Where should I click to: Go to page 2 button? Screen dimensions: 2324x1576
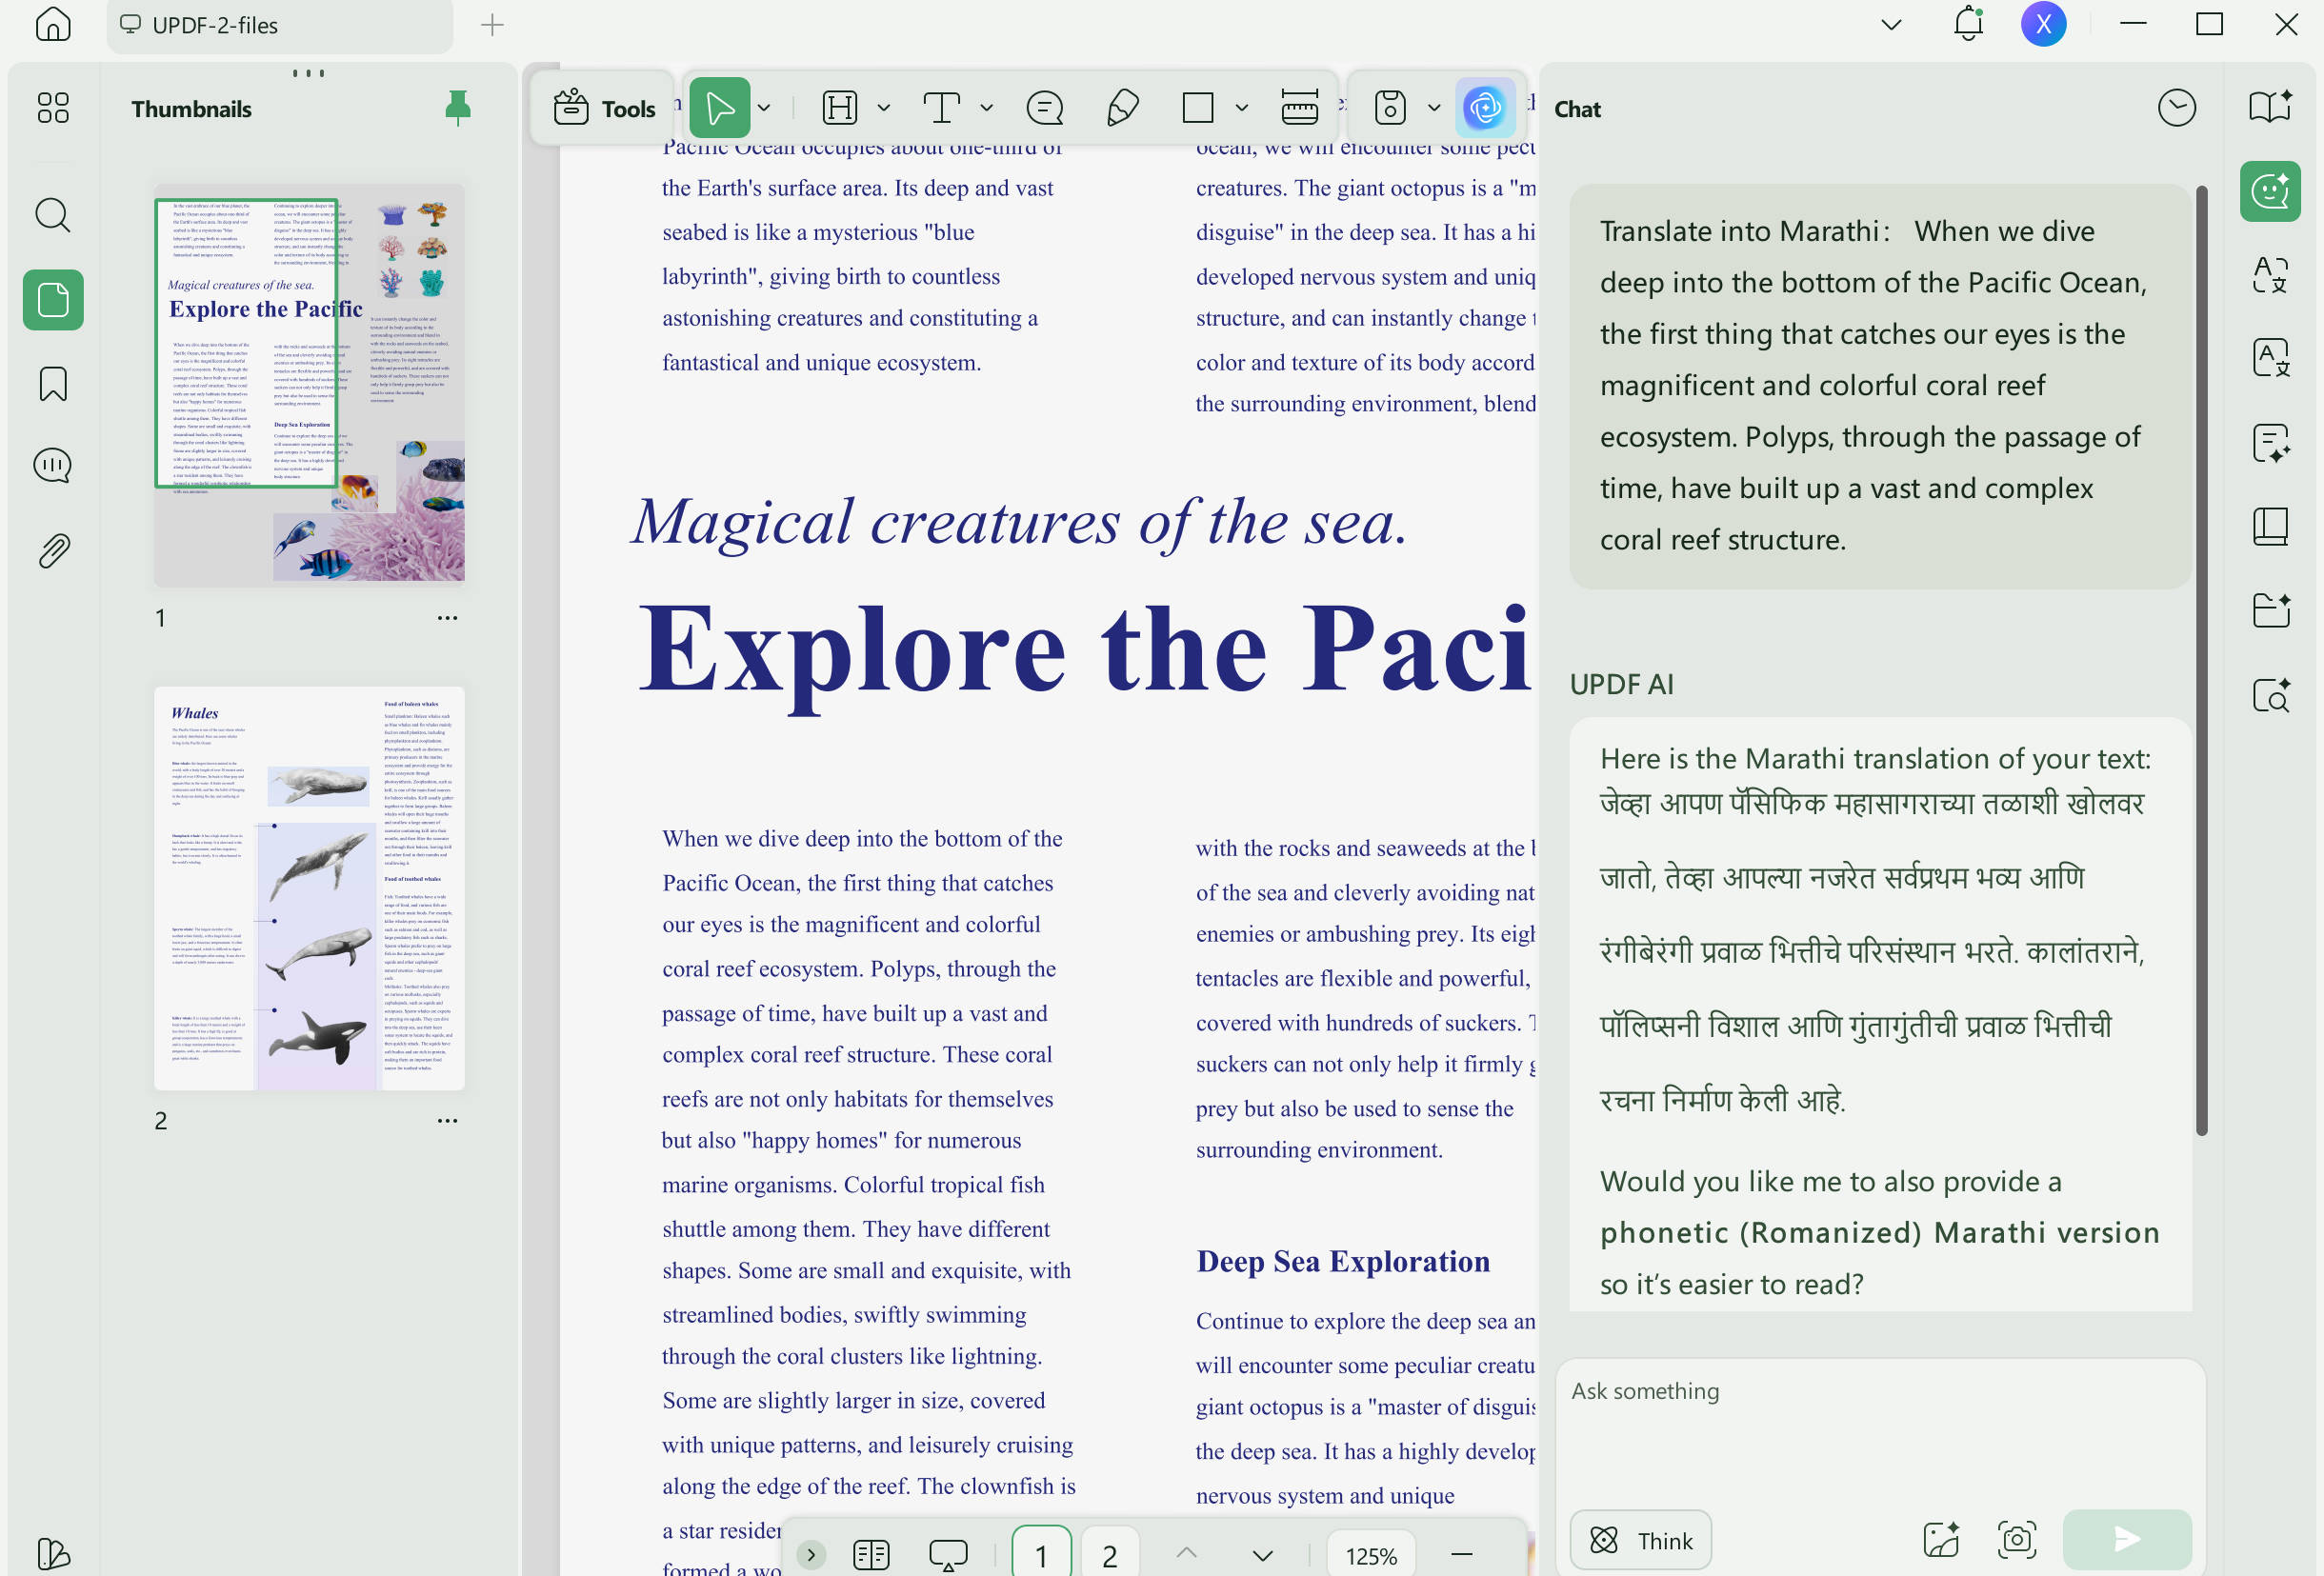tap(1109, 1554)
